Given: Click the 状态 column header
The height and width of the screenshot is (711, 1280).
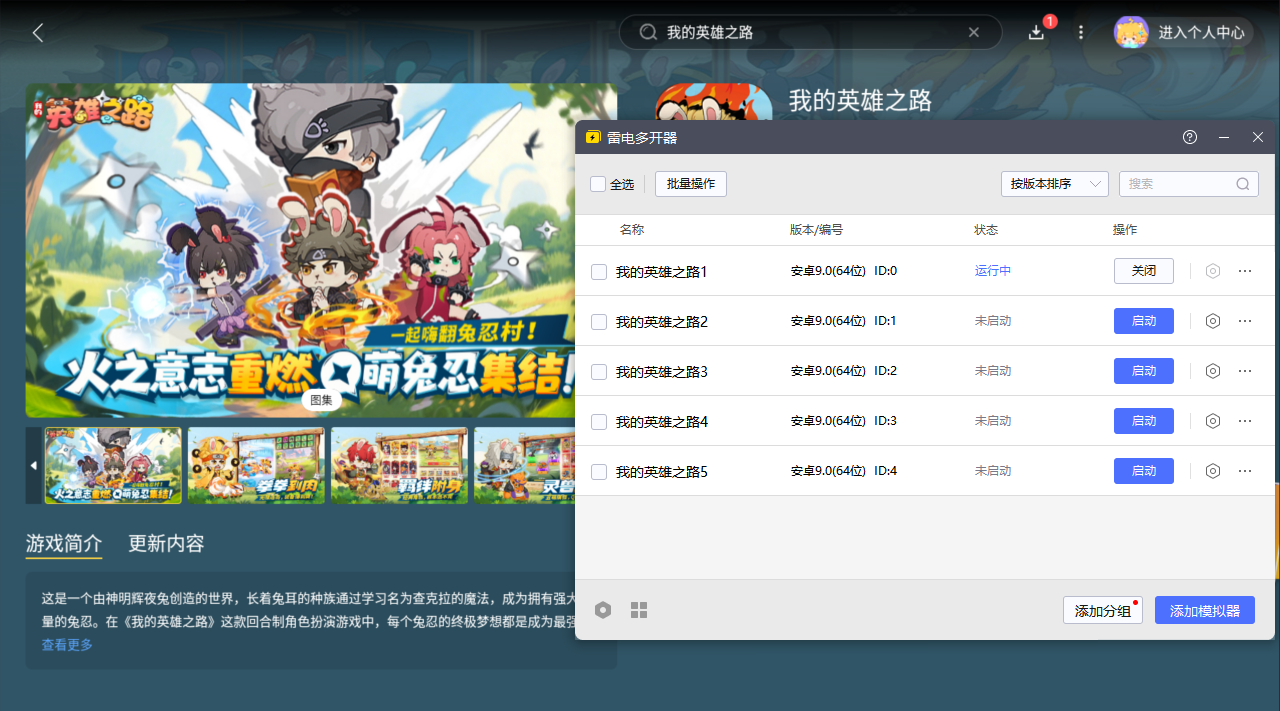Looking at the screenshot, I should [986, 230].
